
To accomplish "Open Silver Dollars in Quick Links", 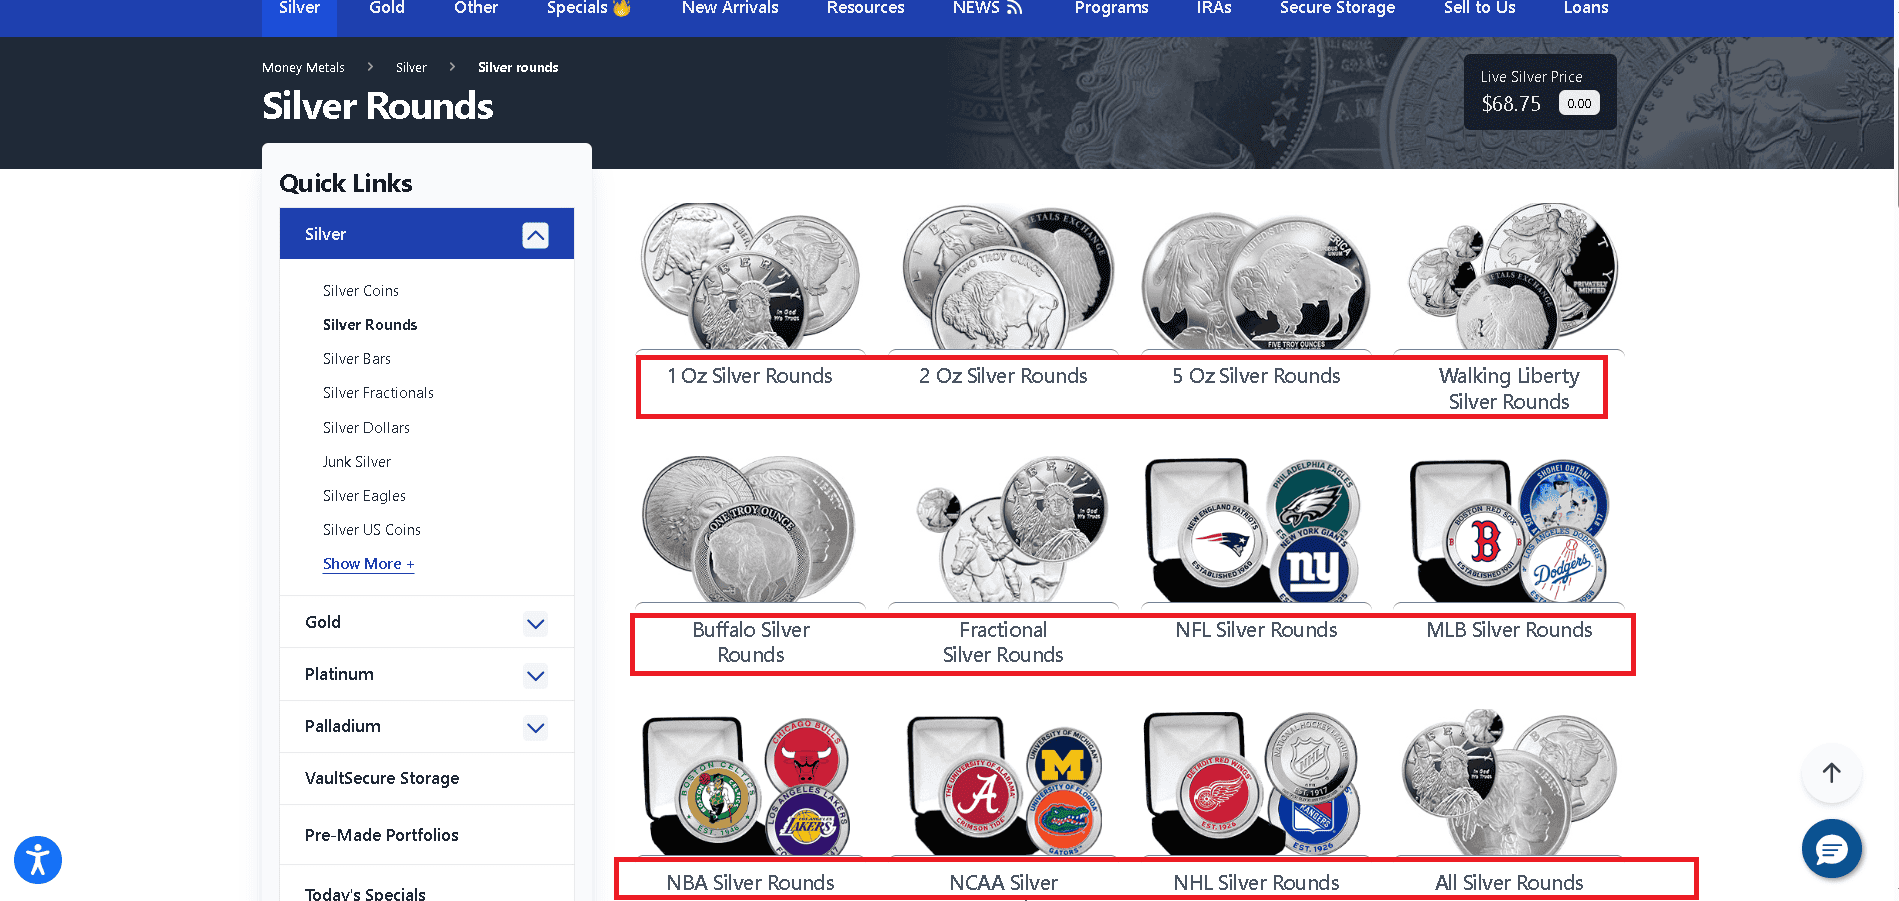I will 366,428.
